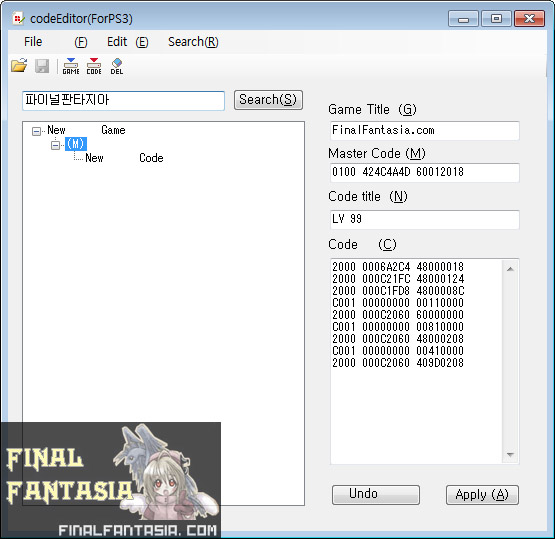
Task: Open the File (F) menu
Action: 56,42
